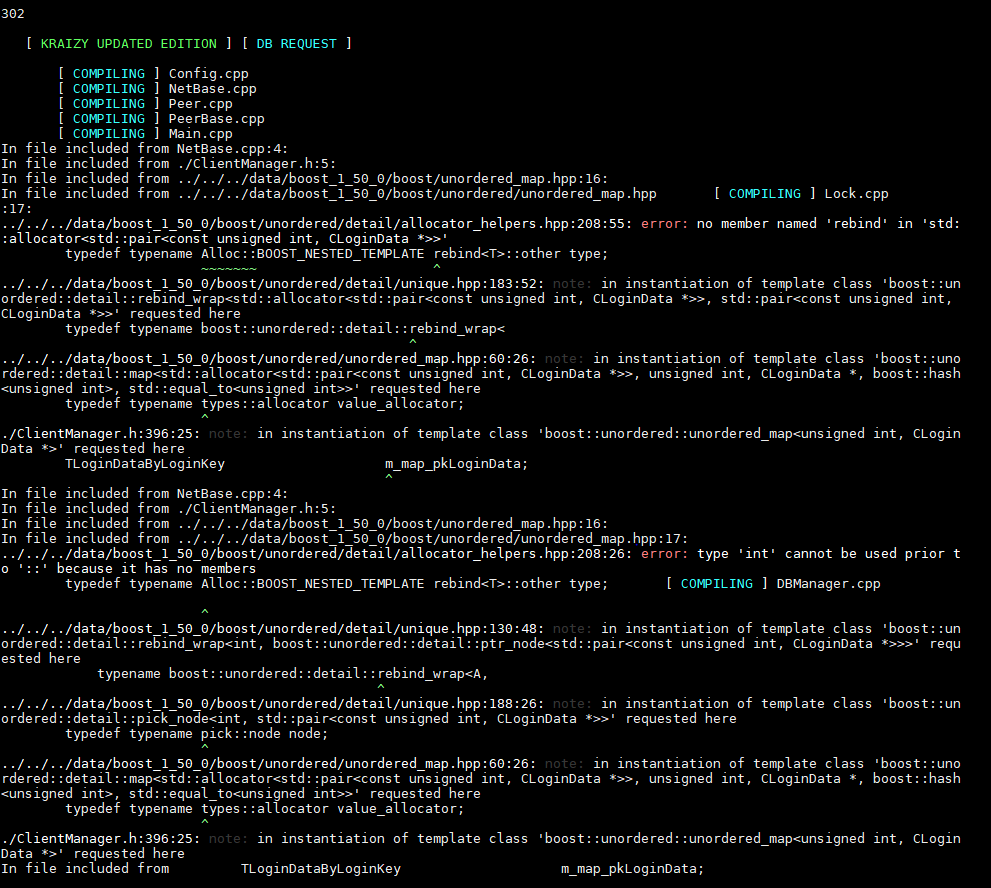Click the Peer.cpp file name
Image resolution: width=991 pixels, height=888 pixels.
pyautogui.click(x=195, y=103)
